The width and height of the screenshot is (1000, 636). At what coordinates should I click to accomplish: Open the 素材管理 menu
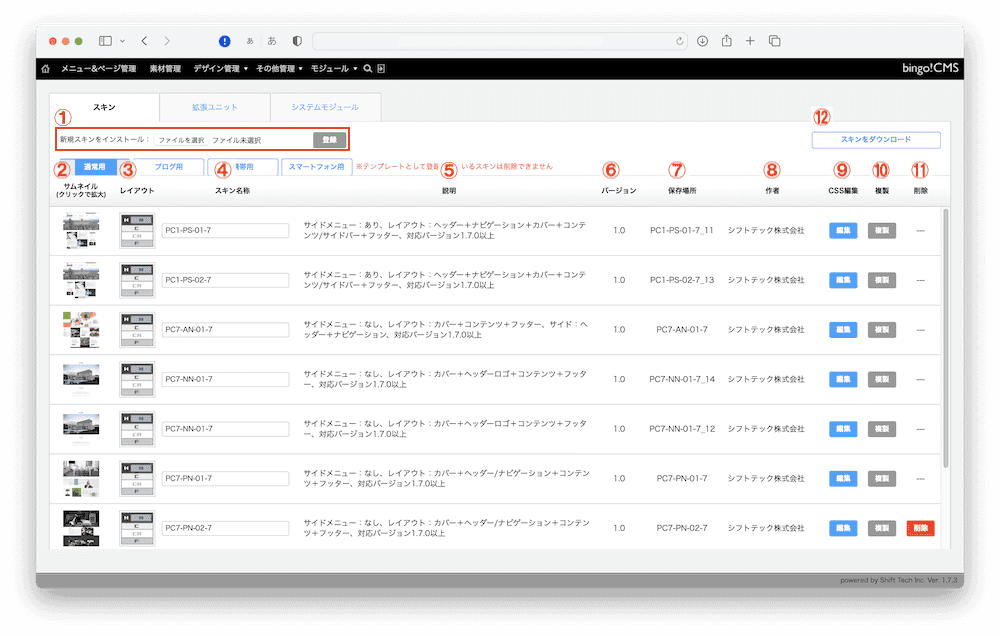point(165,69)
